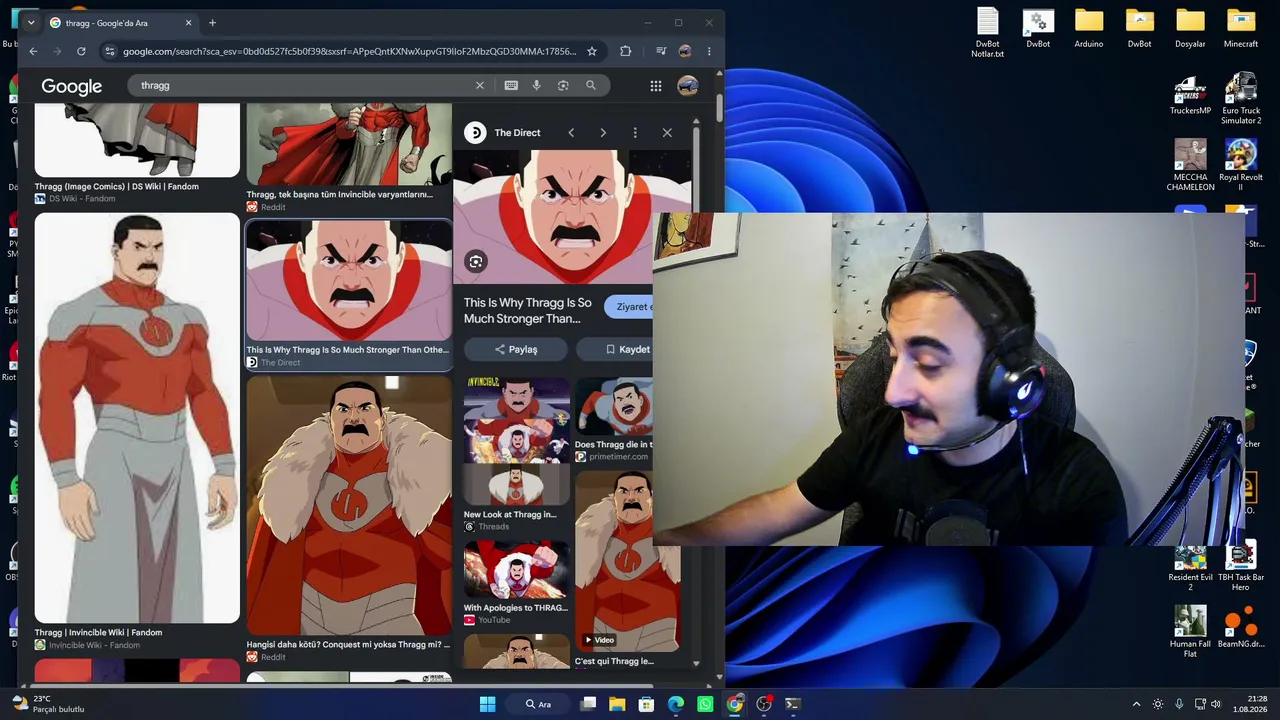Expand hidden system tray icons chevron
The height and width of the screenshot is (720, 1280).
pyautogui.click(x=1136, y=704)
